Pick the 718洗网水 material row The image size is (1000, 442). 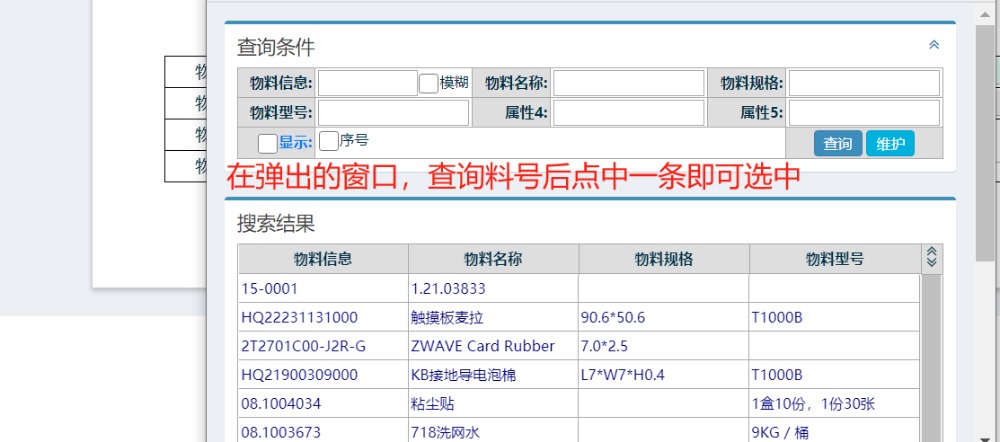[444, 432]
